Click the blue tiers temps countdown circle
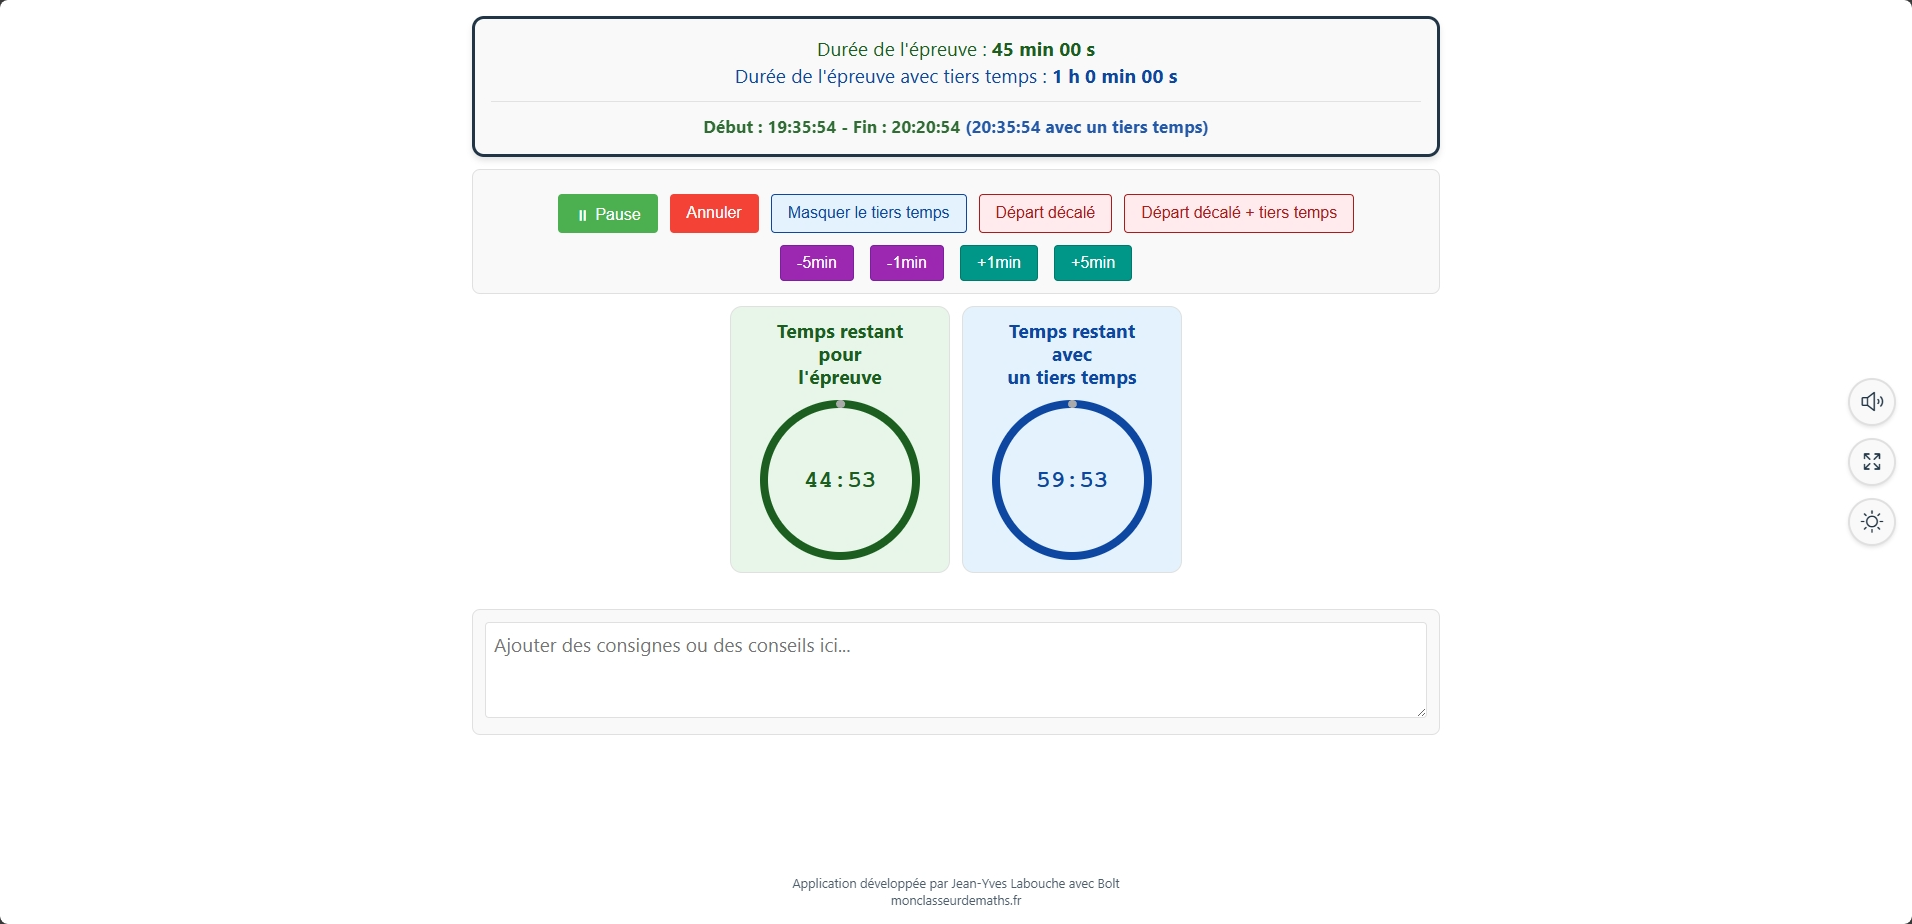Screen dimensions: 1912x924 pyautogui.click(x=1071, y=480)
